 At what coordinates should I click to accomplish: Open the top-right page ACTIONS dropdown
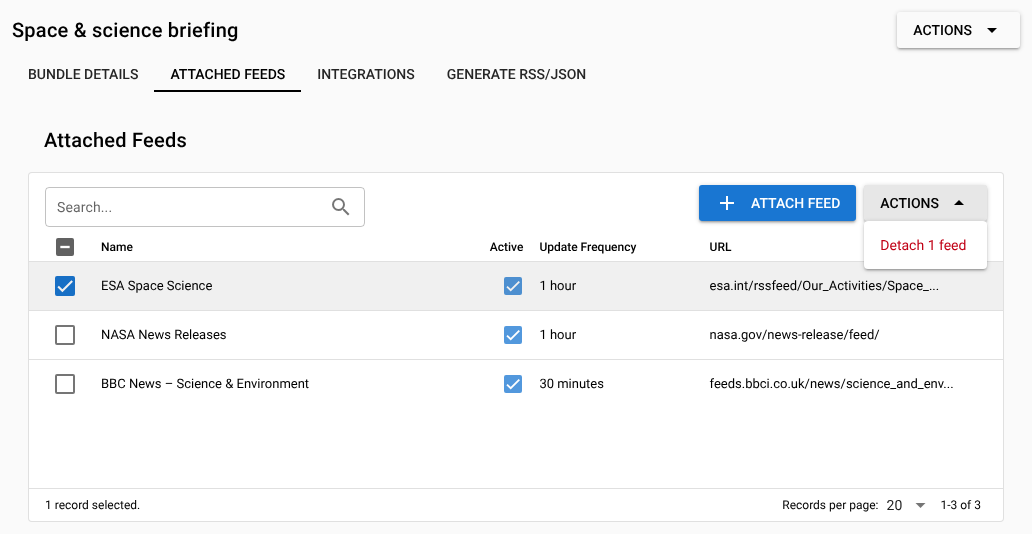tap(958, 30)
